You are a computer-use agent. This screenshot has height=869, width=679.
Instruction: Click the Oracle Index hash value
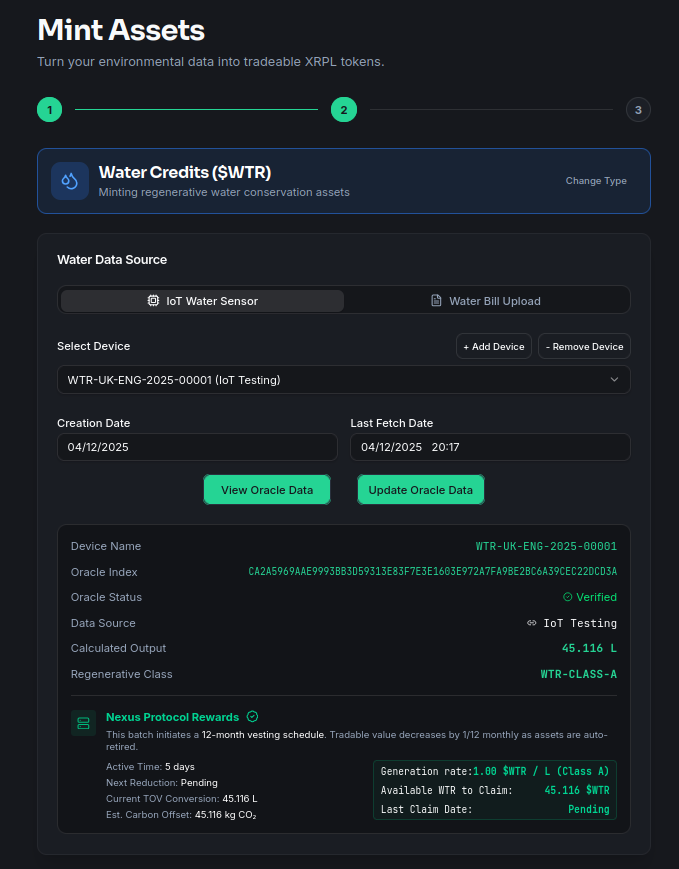(432, 571)
